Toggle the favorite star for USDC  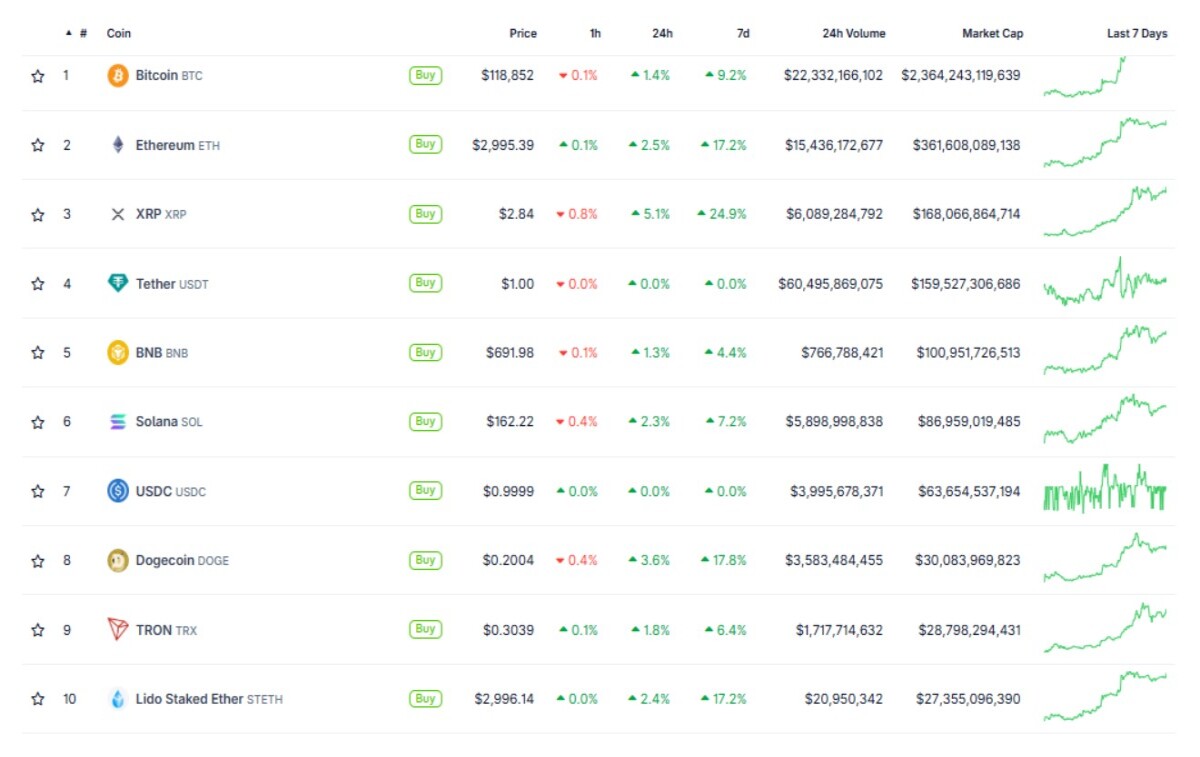coord(38,491)
